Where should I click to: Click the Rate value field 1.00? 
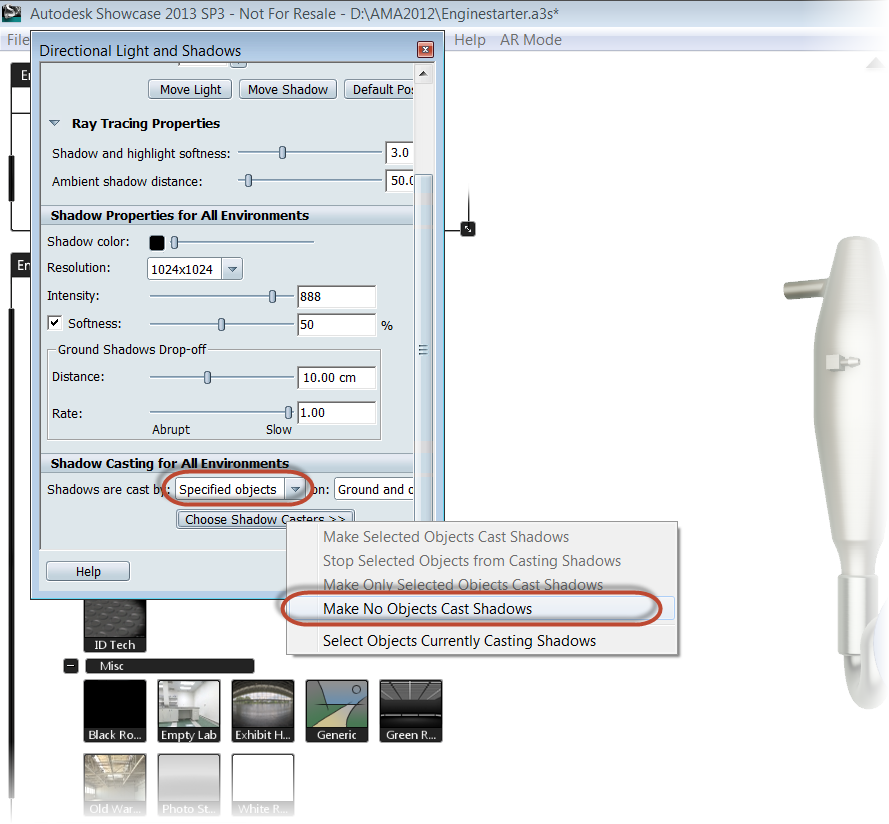click(336, 412)
